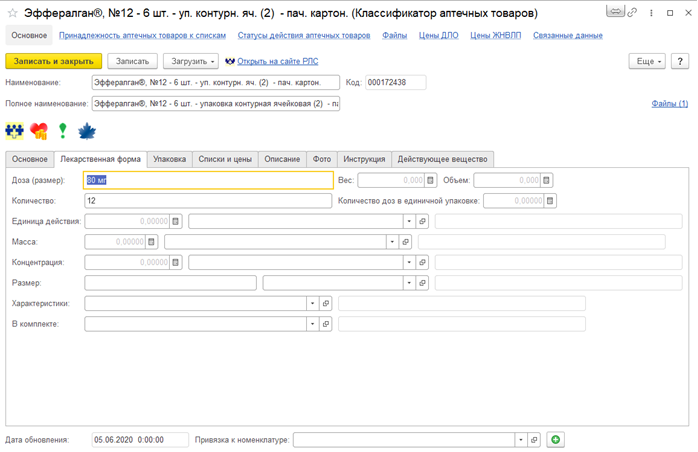Click the Полное наименование input field

[215, 104]
